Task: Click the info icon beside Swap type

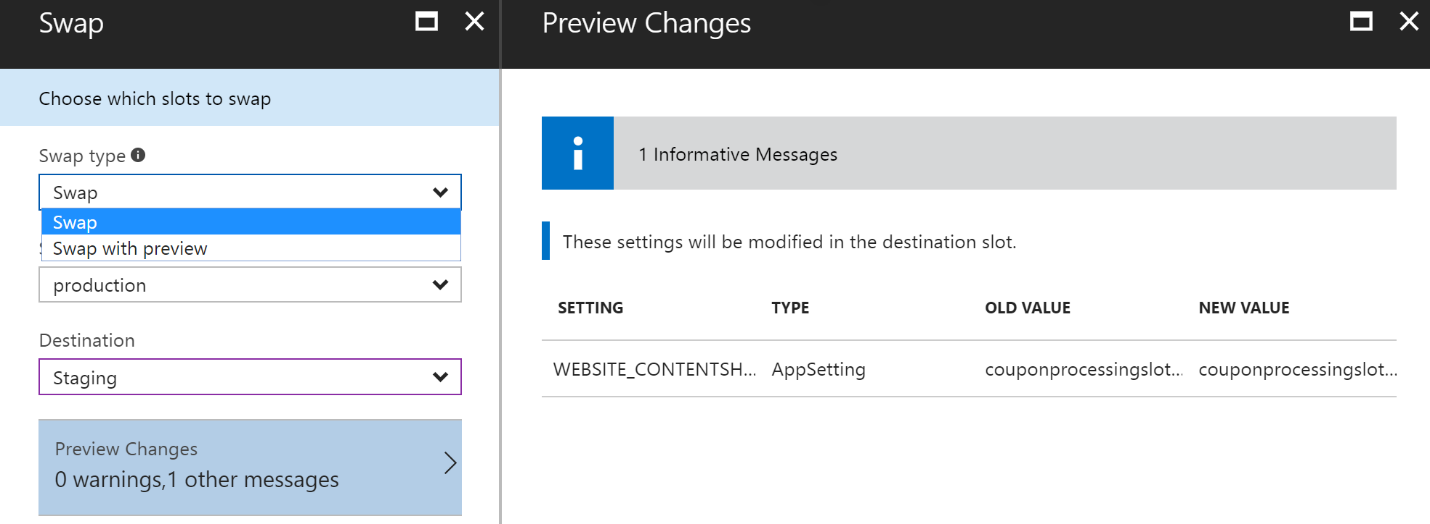Action: (138, 156)
